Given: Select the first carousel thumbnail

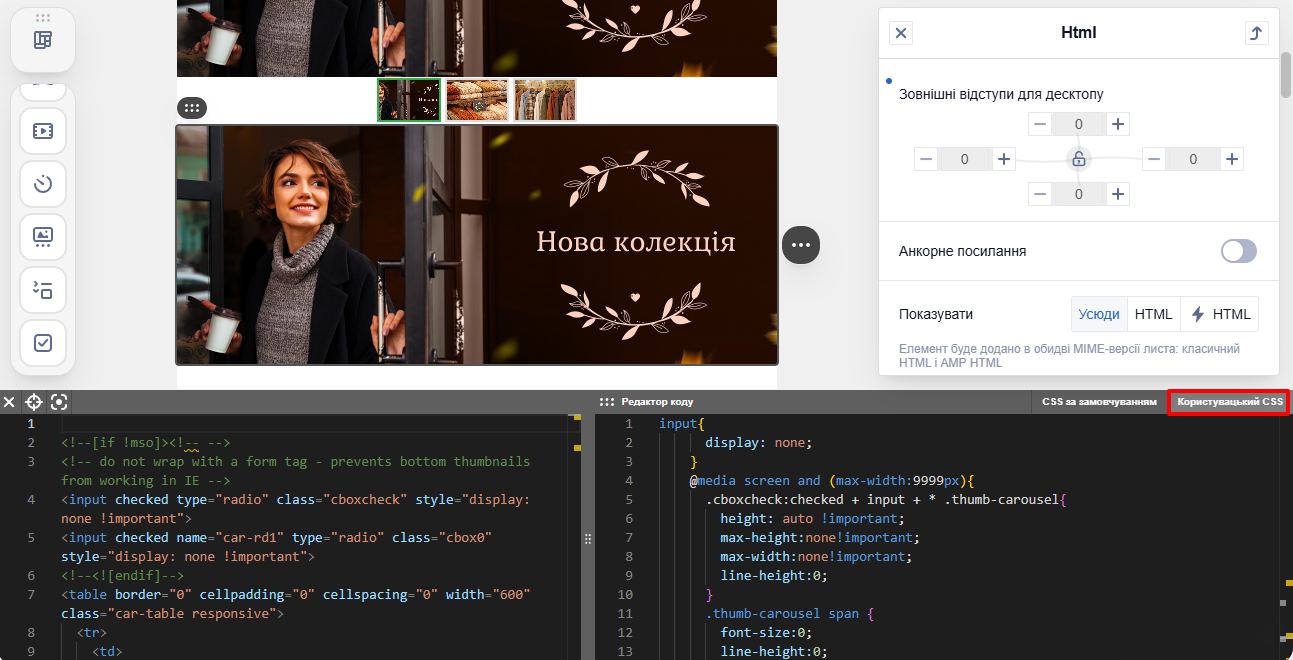Looking at the screenshot, I should pyautogui.click(x=409, y=100).
